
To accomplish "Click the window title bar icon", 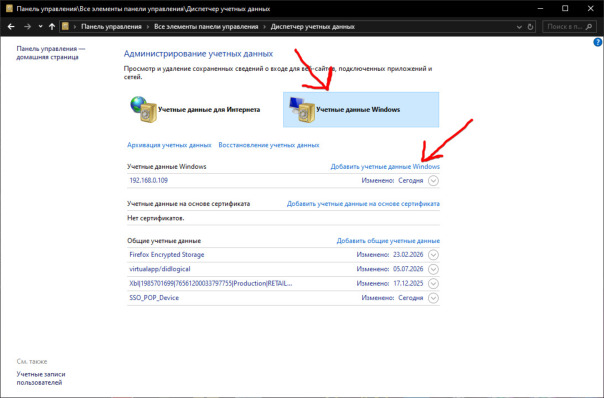I will (x=9, y=8).
